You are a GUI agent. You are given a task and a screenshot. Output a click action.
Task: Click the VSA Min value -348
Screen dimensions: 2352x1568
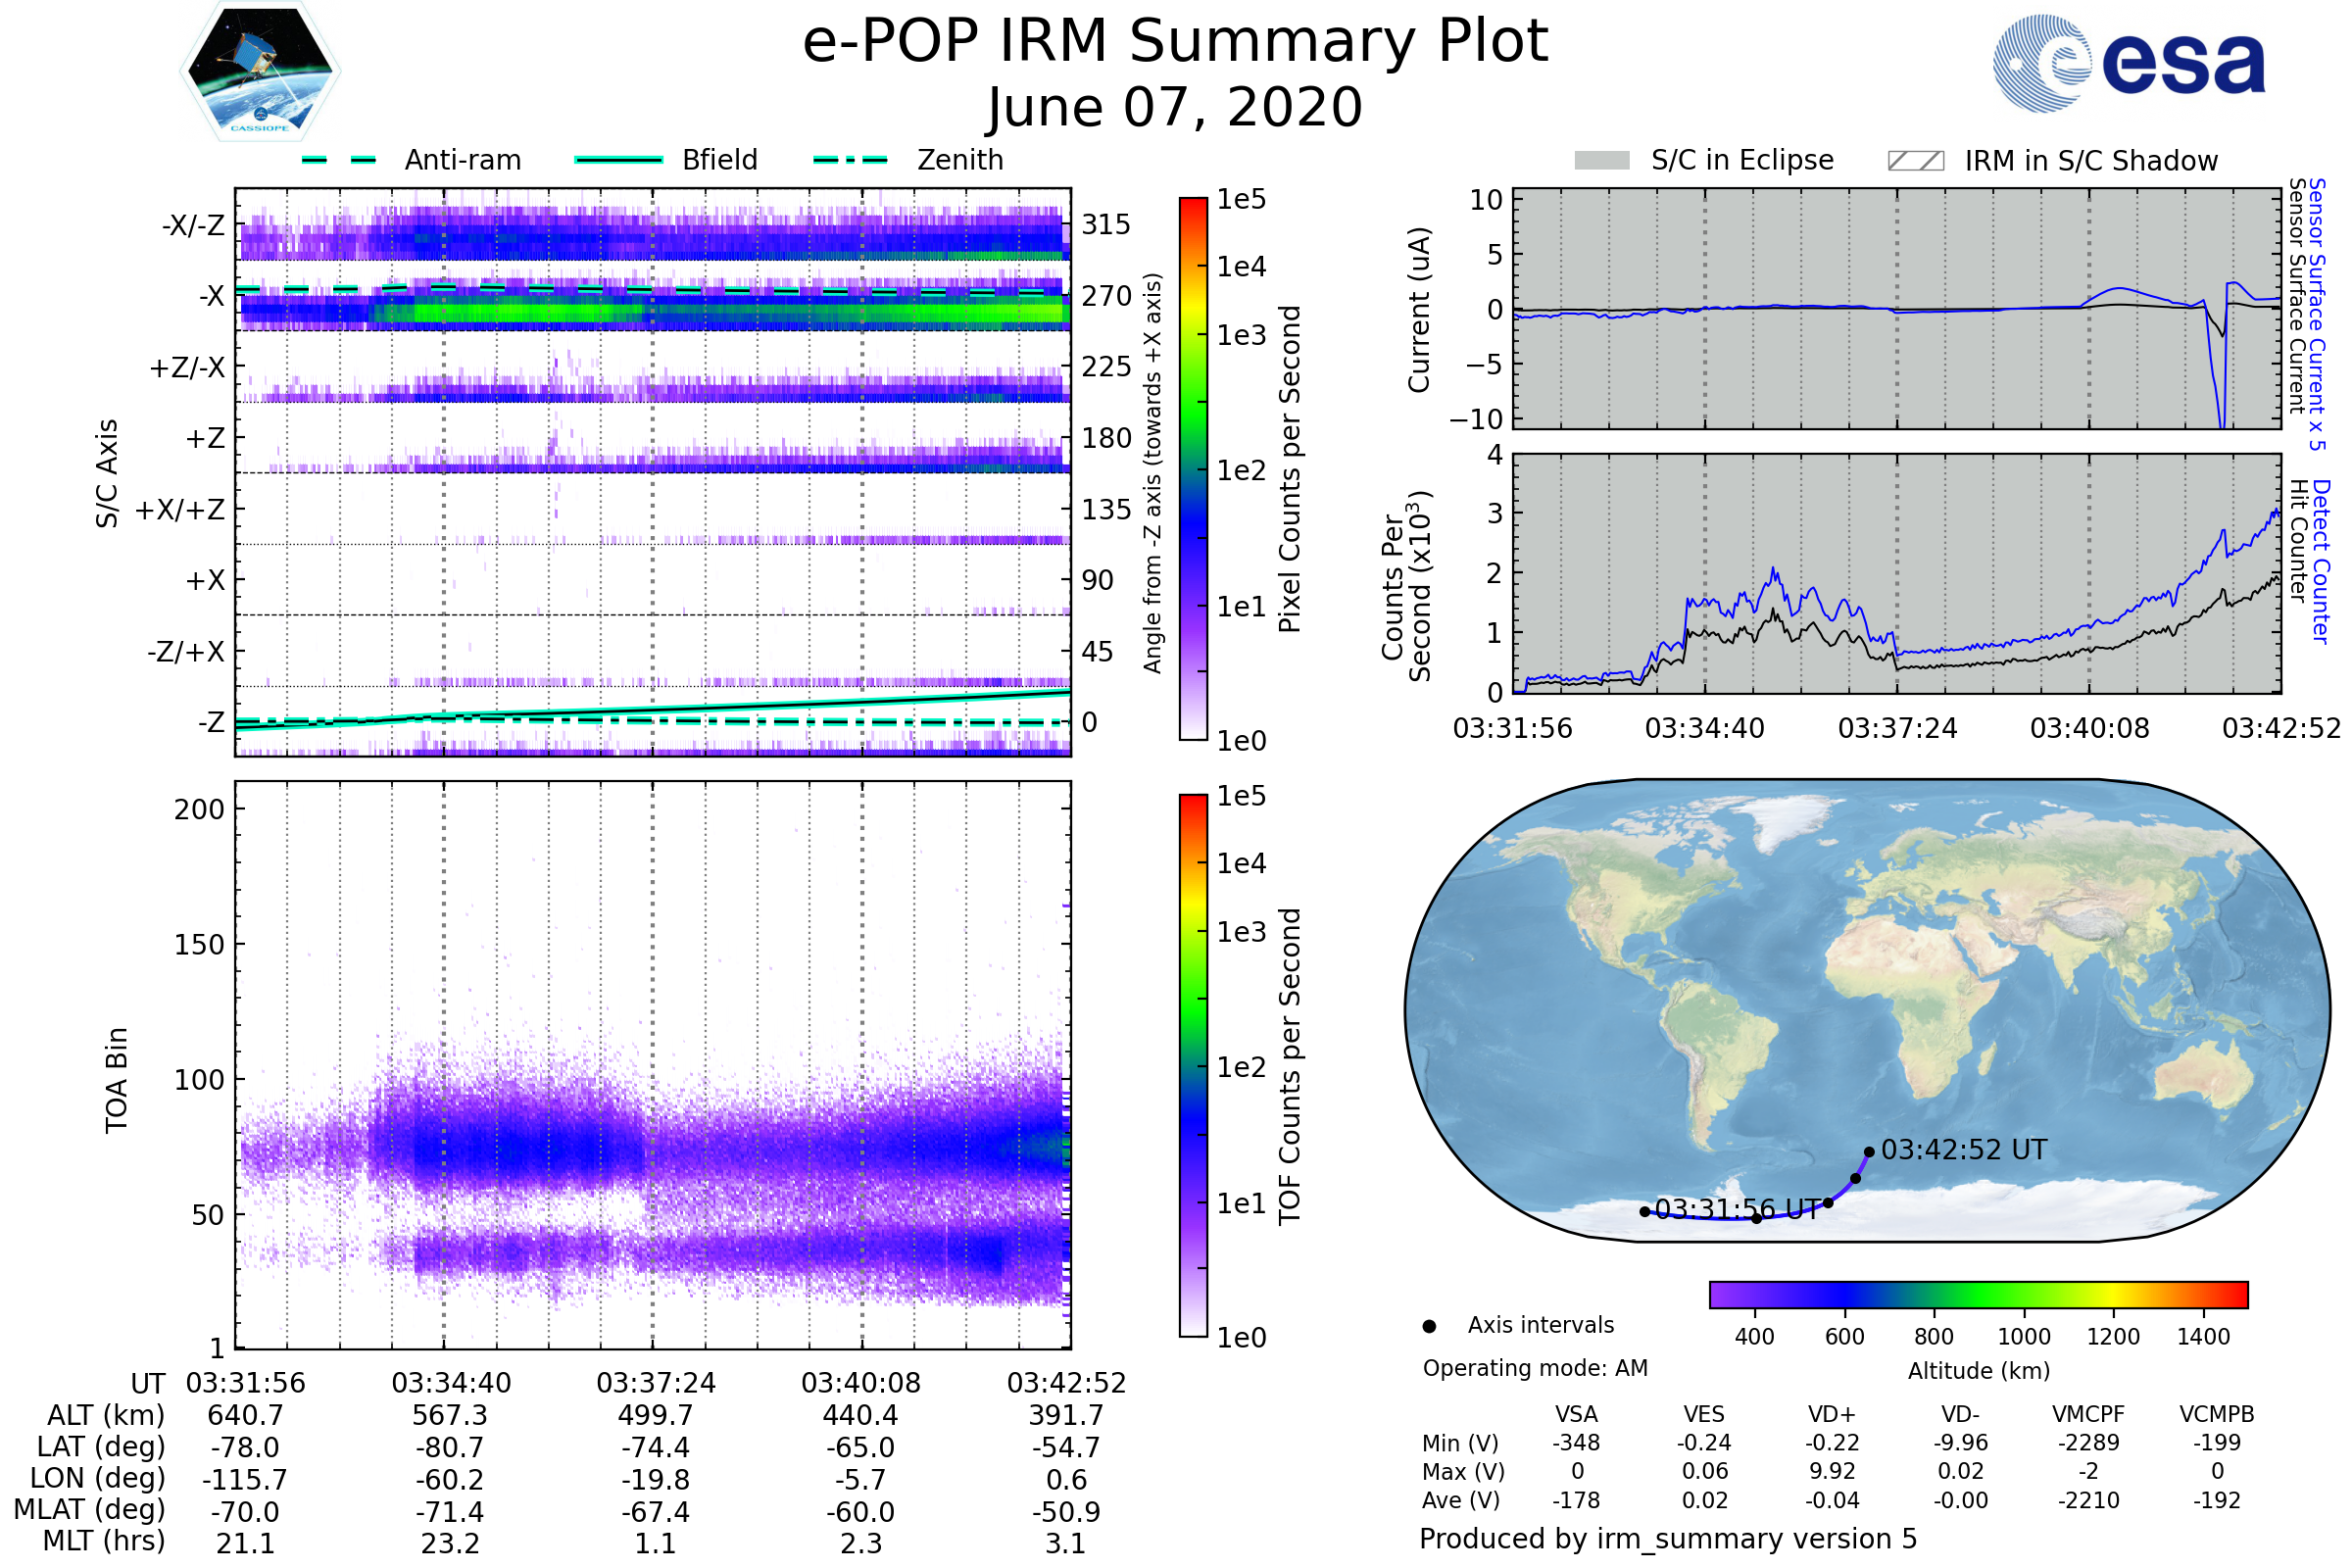point(1576,1443)
